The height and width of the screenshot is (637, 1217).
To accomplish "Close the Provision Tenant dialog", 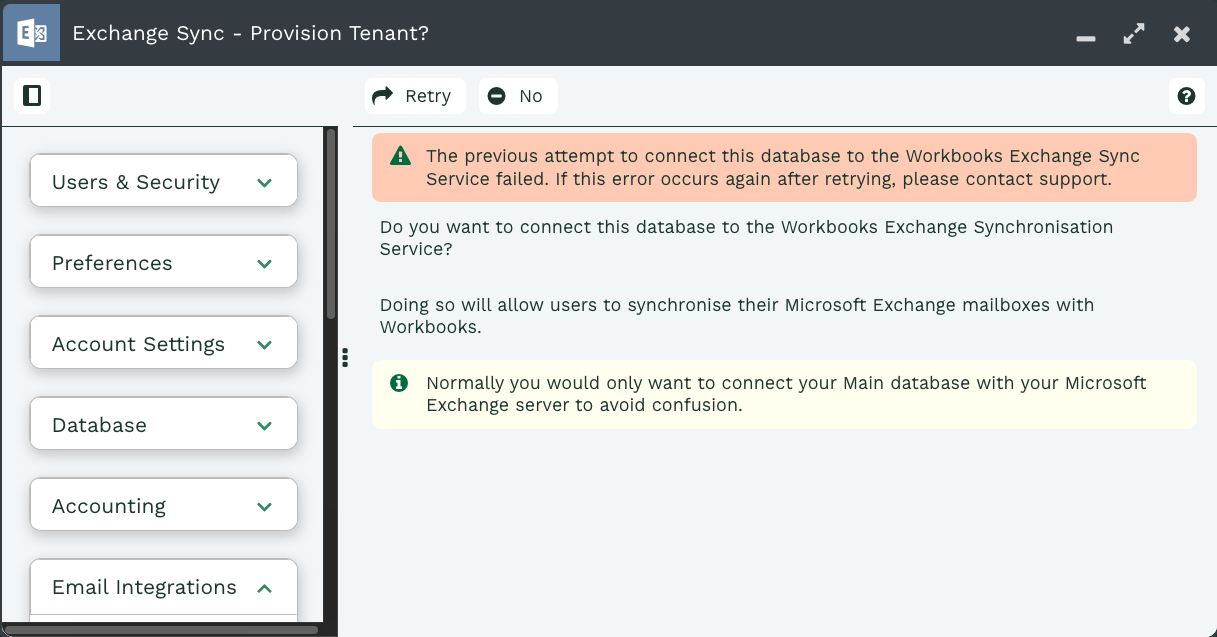I will click(1182, 34).
